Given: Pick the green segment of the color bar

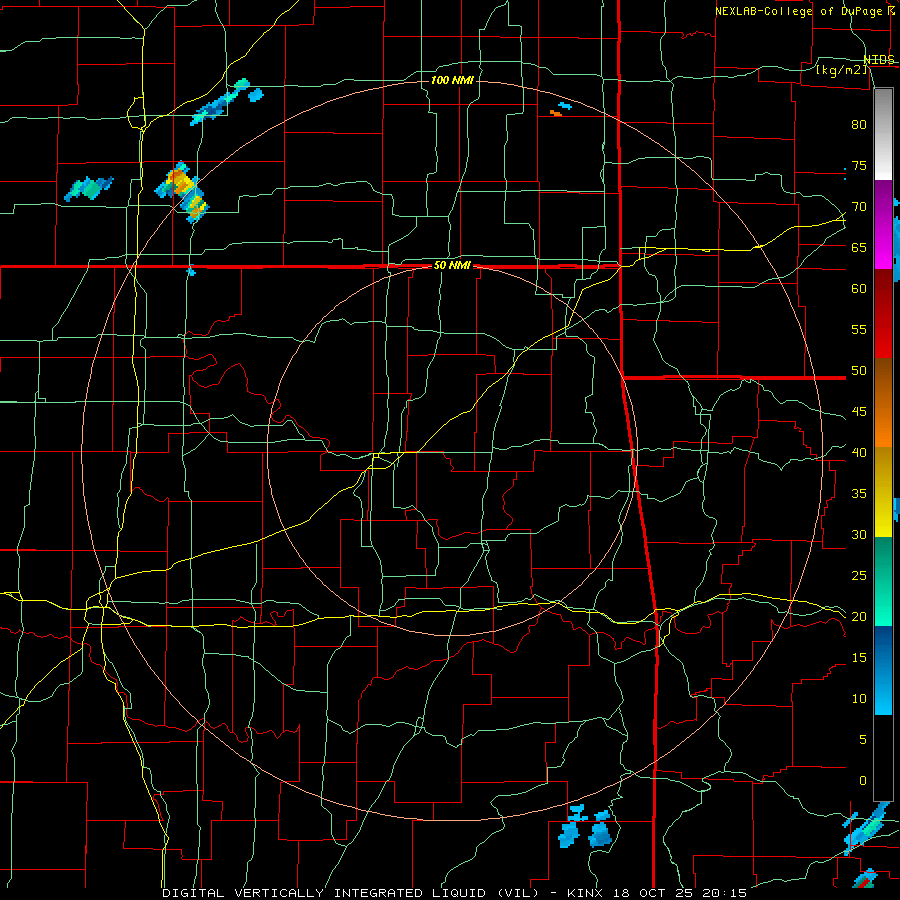Looking at the screenshot, I should click(883, 581).
